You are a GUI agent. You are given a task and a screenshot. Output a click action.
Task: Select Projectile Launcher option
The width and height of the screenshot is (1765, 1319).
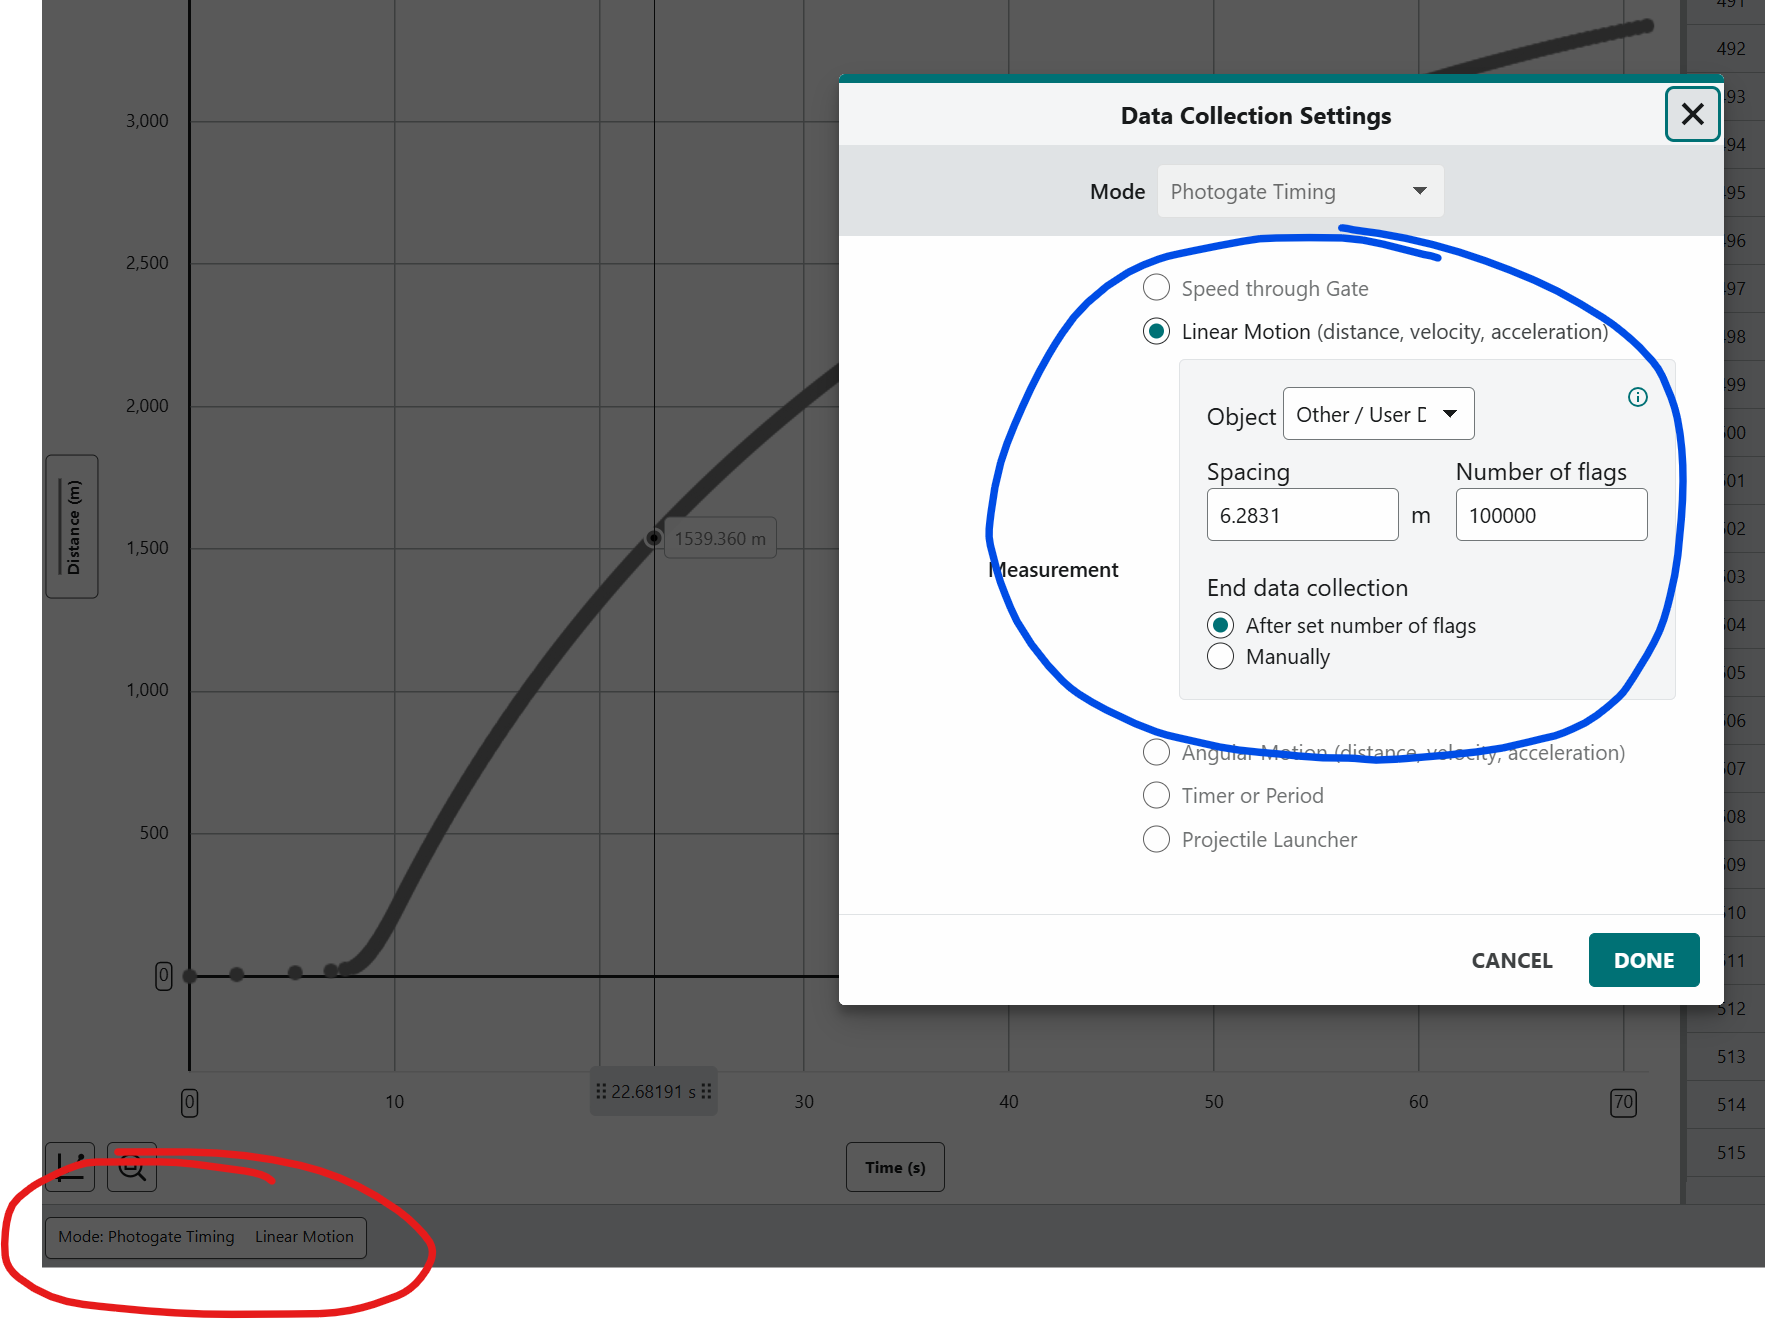(1156, 839)
